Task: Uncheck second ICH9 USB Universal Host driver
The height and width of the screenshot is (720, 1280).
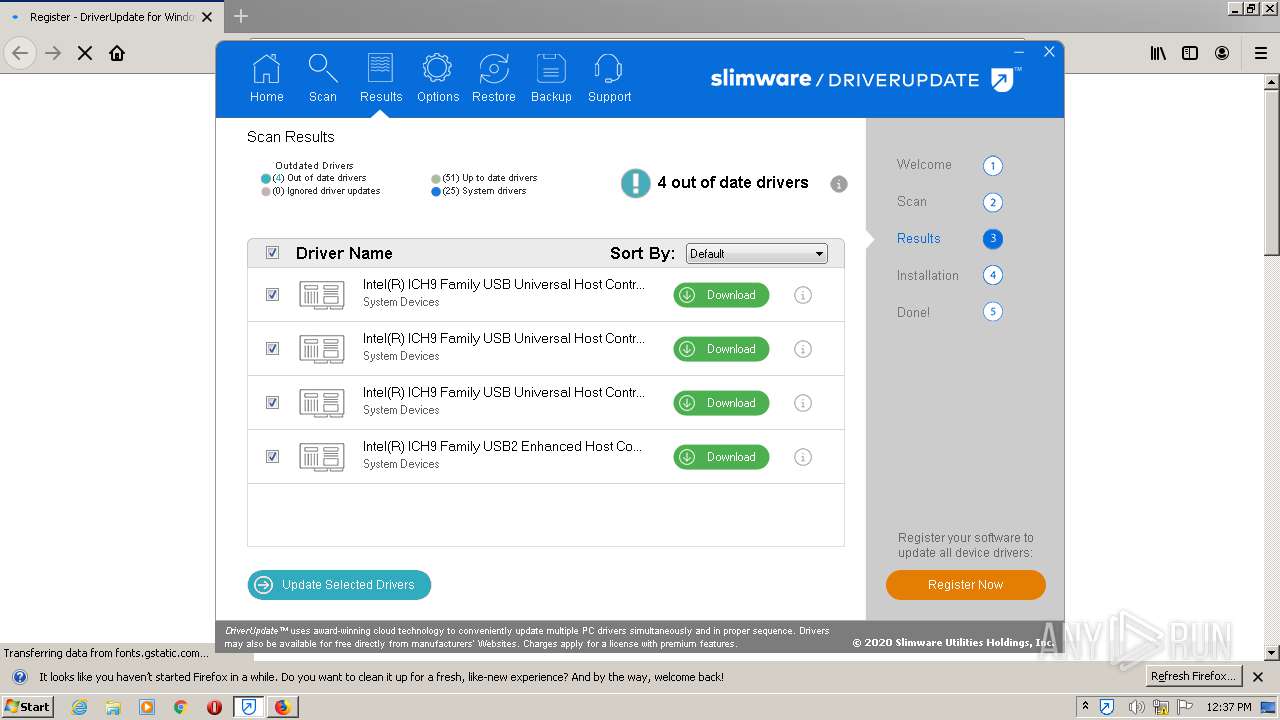Action: click(272, 349)
